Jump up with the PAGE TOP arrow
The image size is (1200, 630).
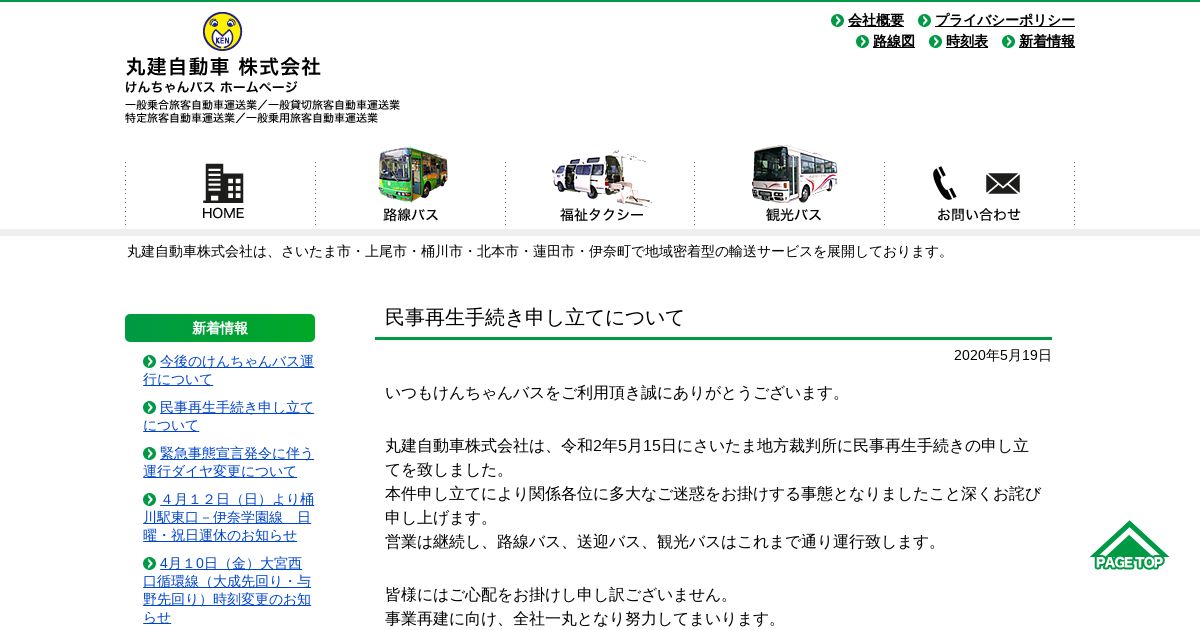1129,546
